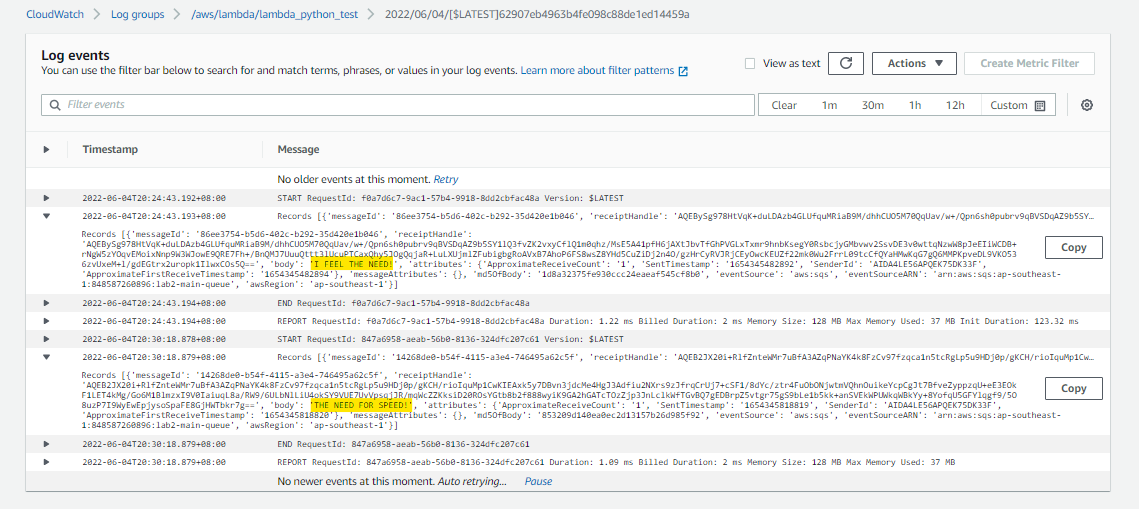Expand all rows using the header arrow
This screenshot has width=1139, height=509.
[46, 150]
